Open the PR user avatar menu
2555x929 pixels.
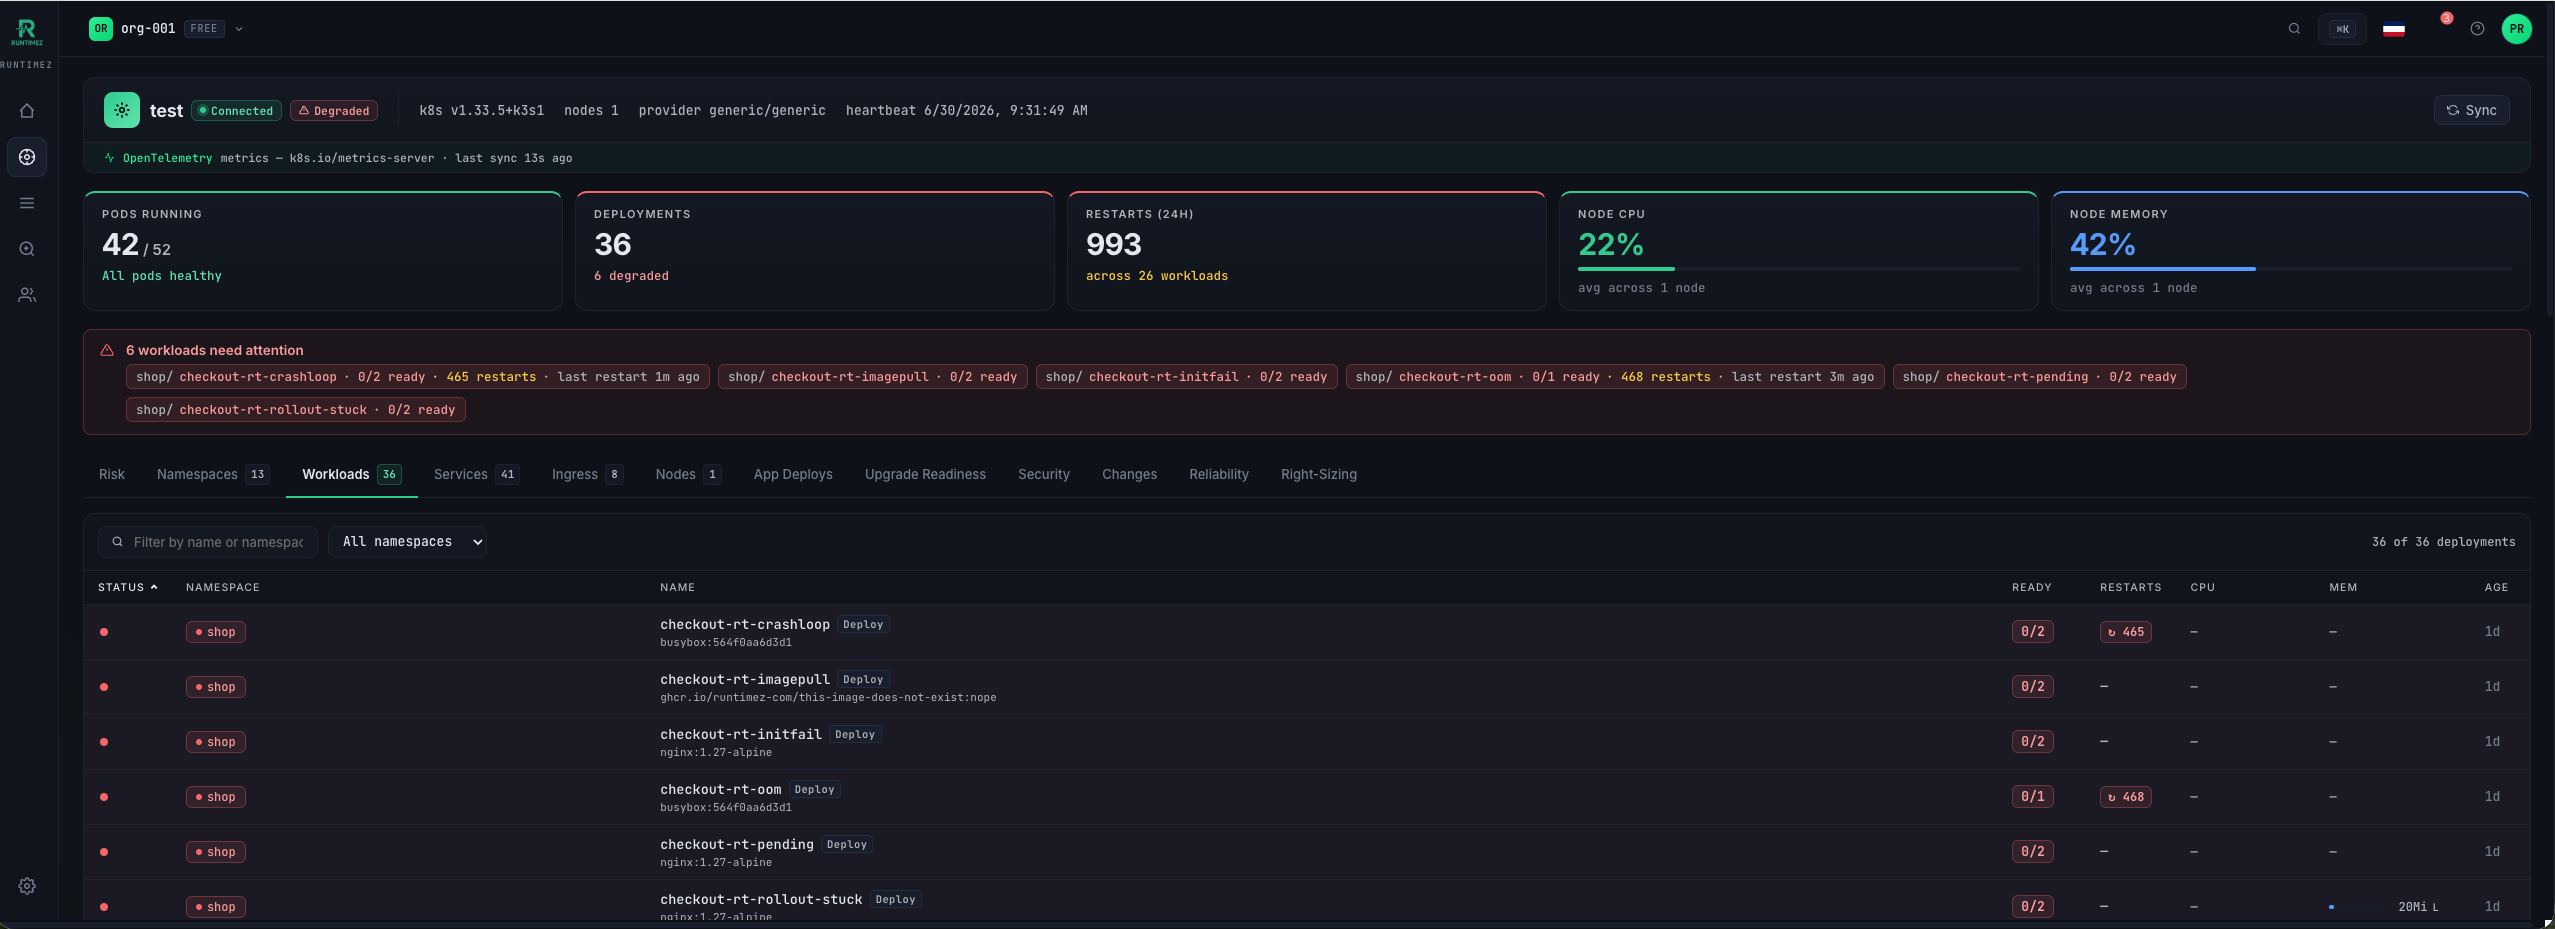[x=2516, y=29]
